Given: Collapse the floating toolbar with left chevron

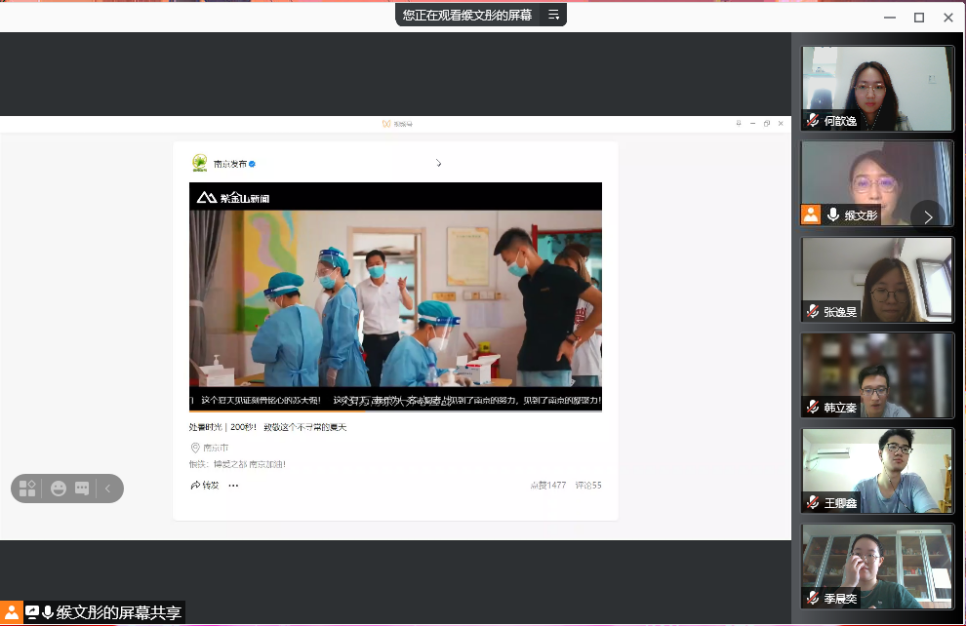Looking at the screenshot, I should tap(108, 488).
